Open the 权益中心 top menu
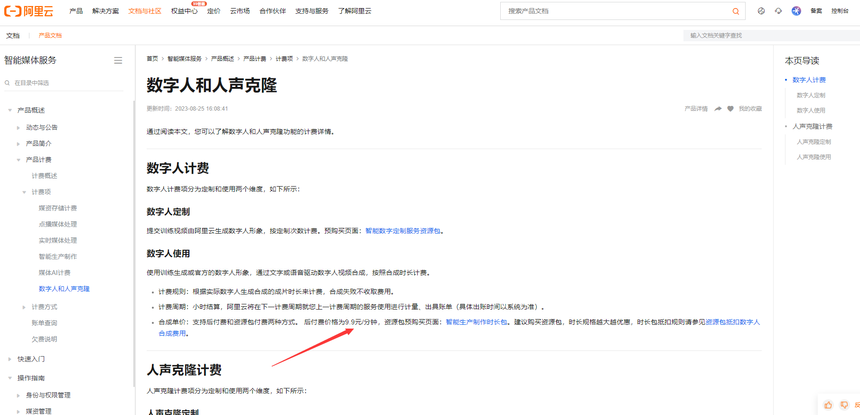The height and width of the screenshot is (415, 860). [x=184, y=11]
